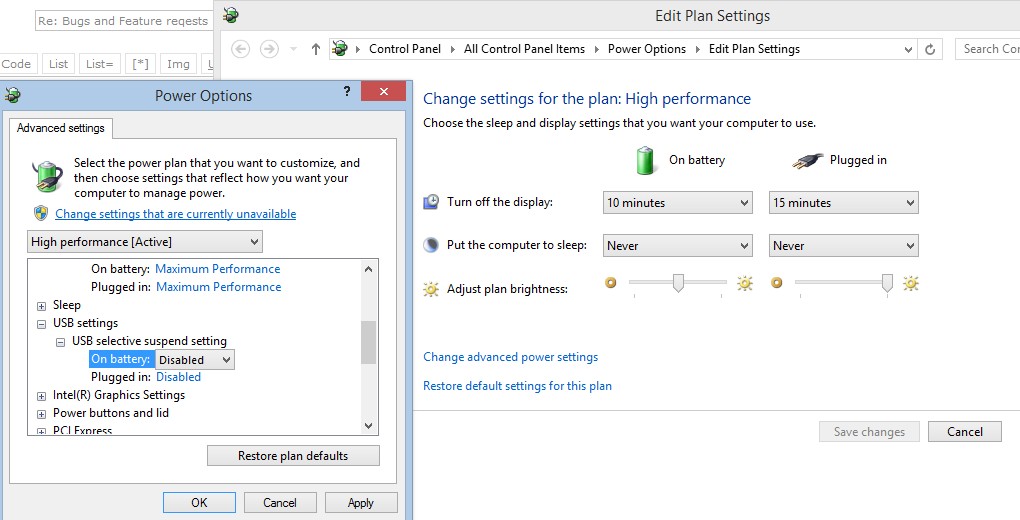Viewport: 1020px width, 520px height.
Task: Open Change settings that are currently unavailable
Action: coord(175,214)
